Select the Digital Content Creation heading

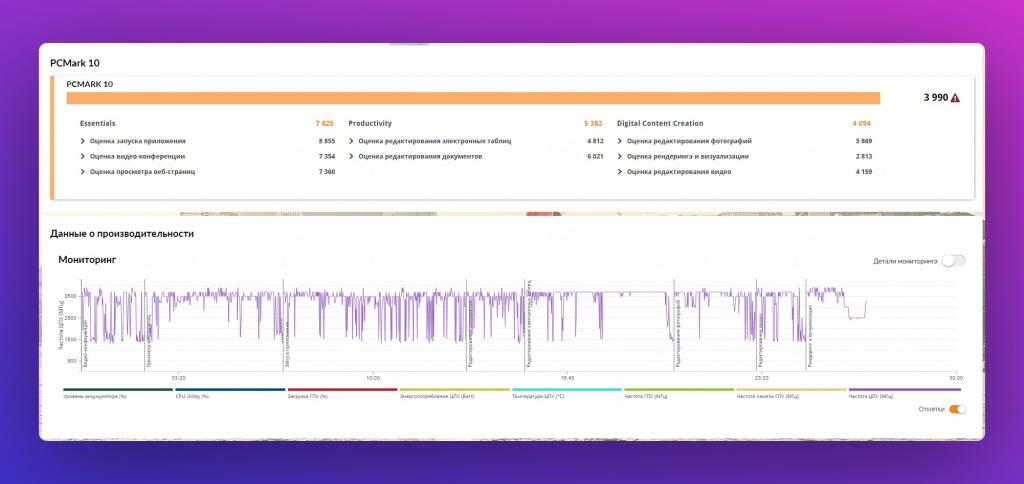[x=660, y=123]
